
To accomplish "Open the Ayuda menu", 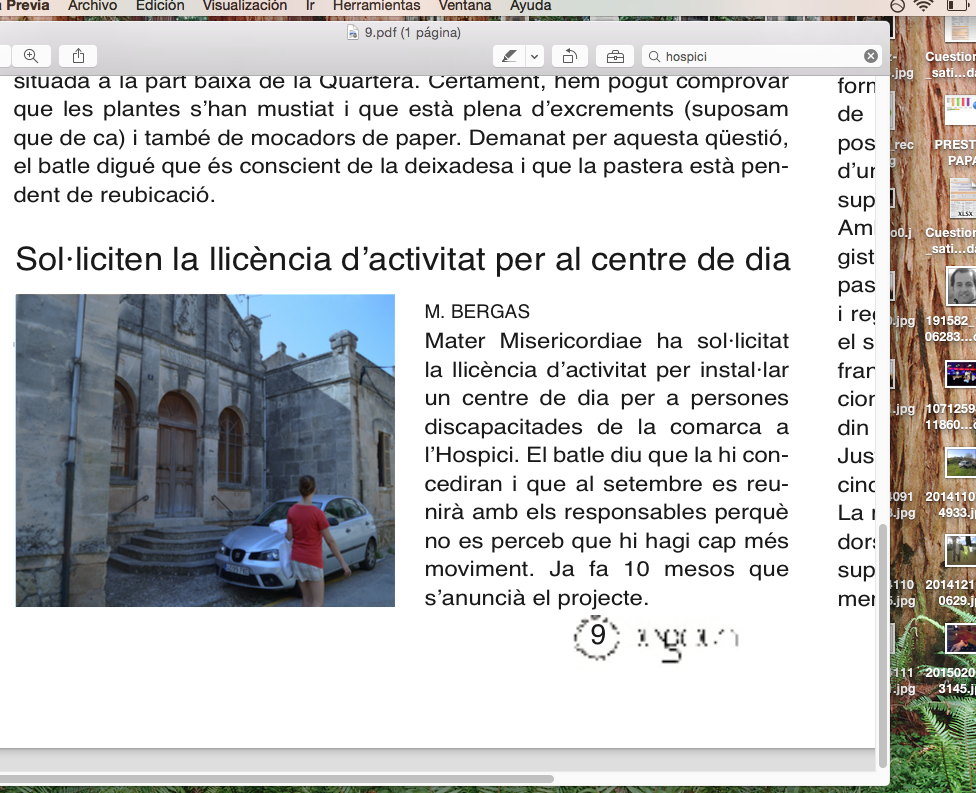I will pos(530,6).
